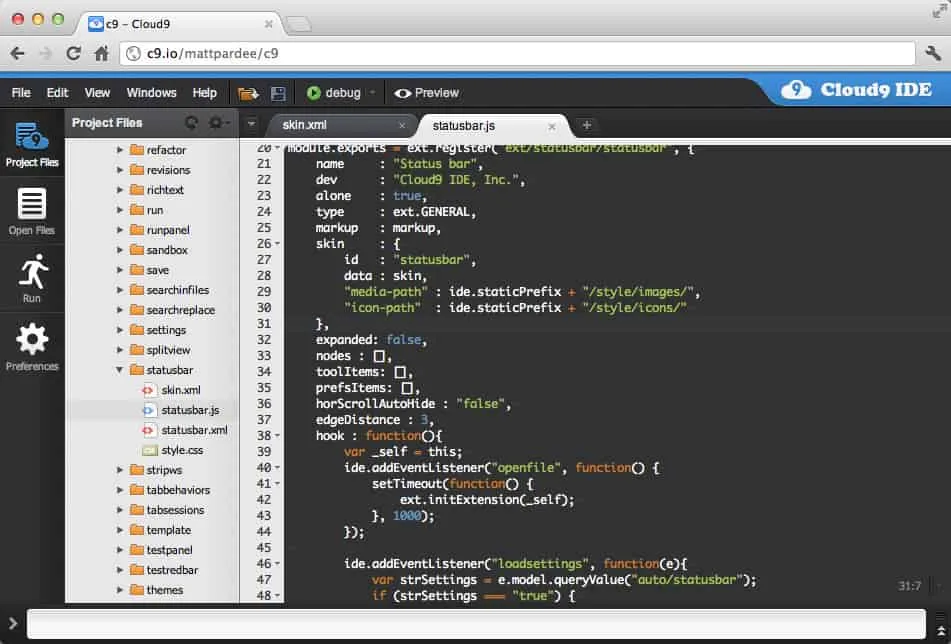Viewport: 951px width, 644px height.
Task: Click the Run sidebar icon
Action: (32, 278)
